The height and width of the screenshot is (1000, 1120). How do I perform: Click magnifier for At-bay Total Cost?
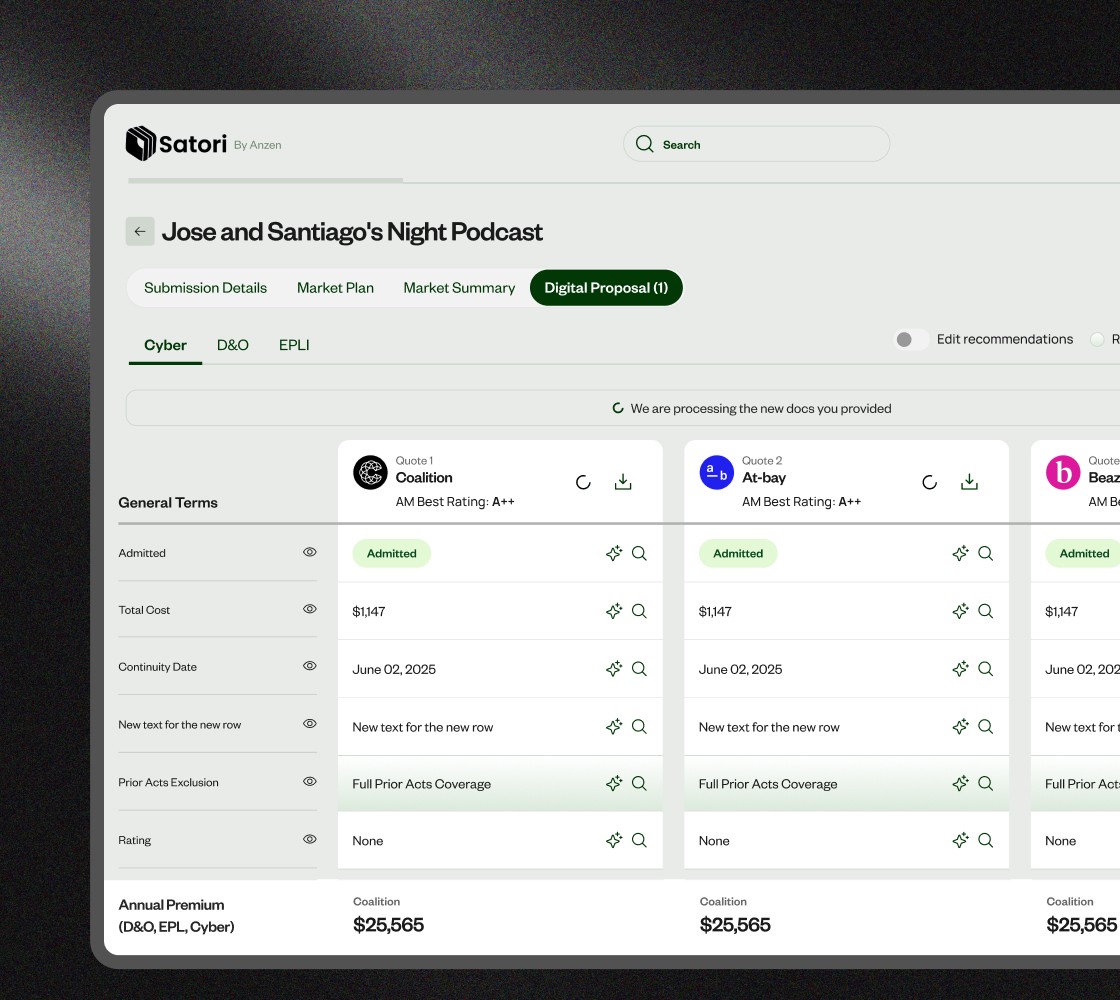pyautogui.click(x=986, y=611)
